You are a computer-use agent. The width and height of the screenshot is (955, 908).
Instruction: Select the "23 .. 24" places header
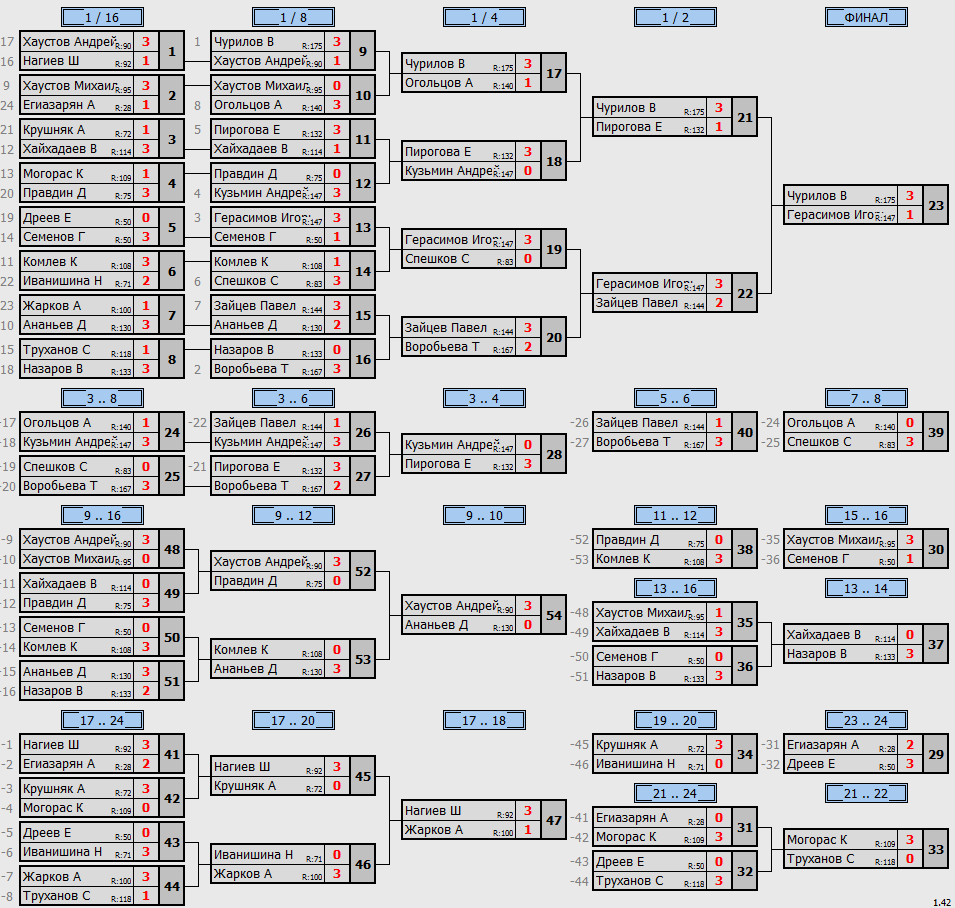point(866,720)
